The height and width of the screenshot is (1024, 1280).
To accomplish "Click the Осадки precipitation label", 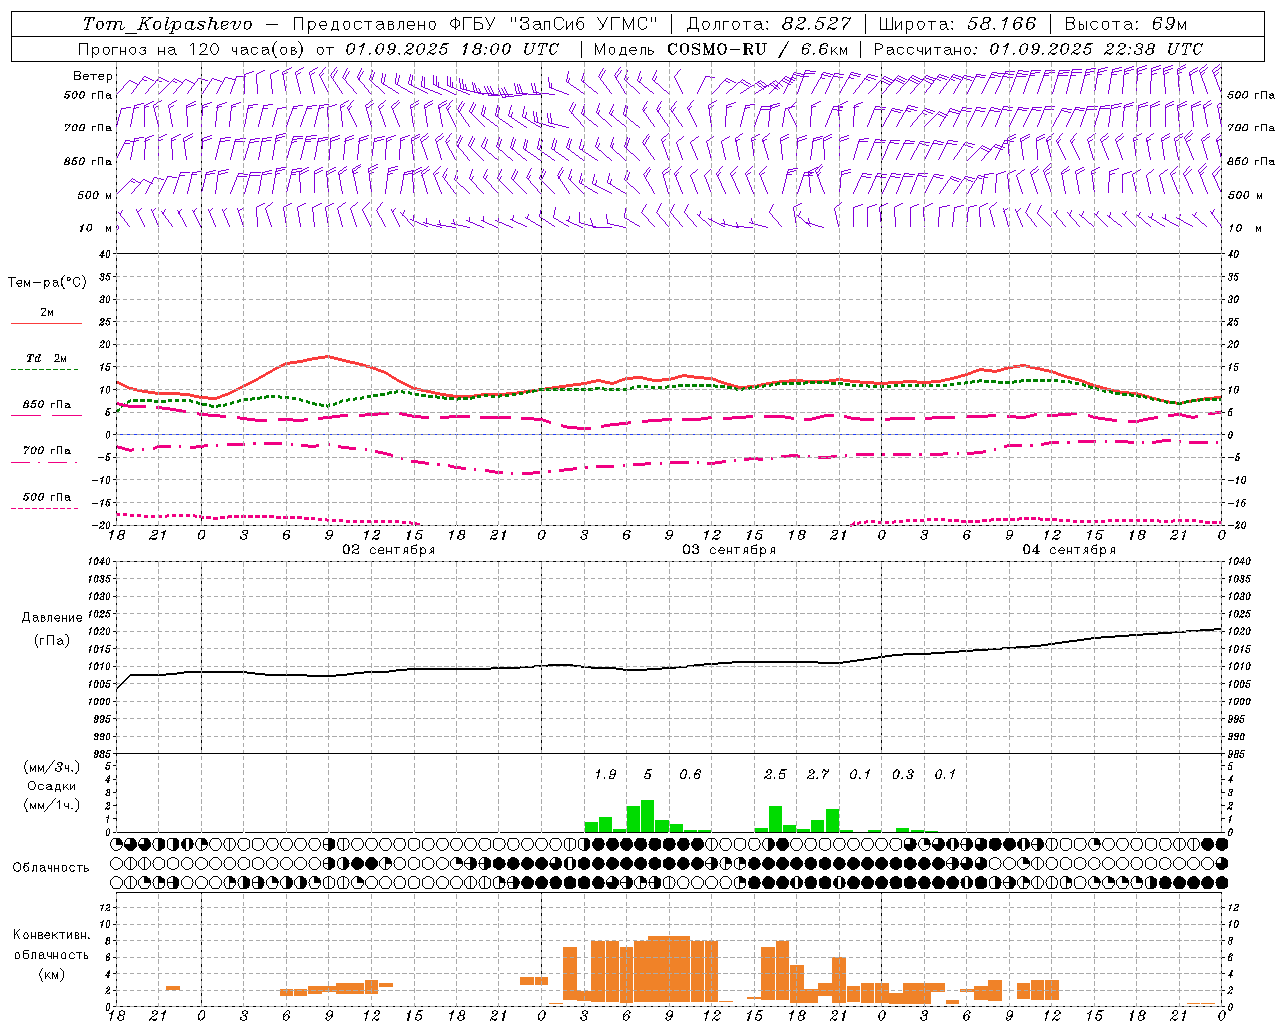I will click(x=52, y=786).
